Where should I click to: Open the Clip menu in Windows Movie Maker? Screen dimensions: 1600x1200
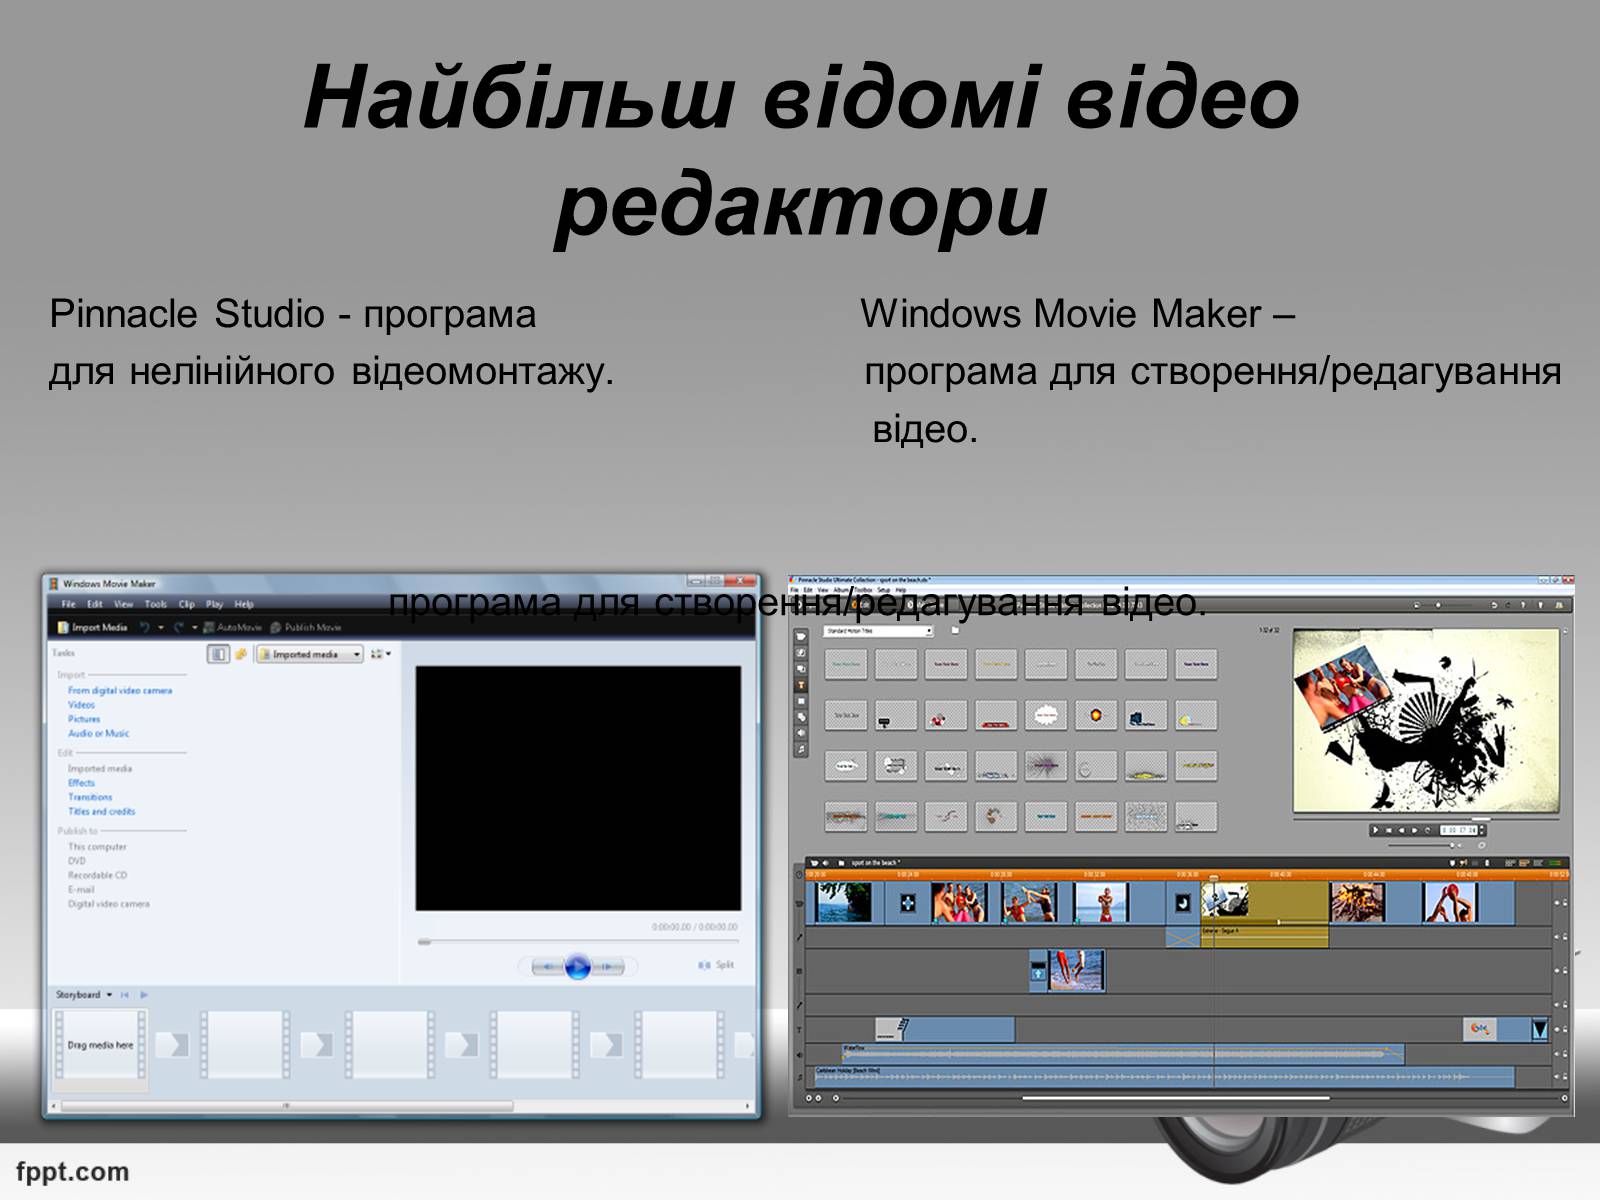click(186, 604)
